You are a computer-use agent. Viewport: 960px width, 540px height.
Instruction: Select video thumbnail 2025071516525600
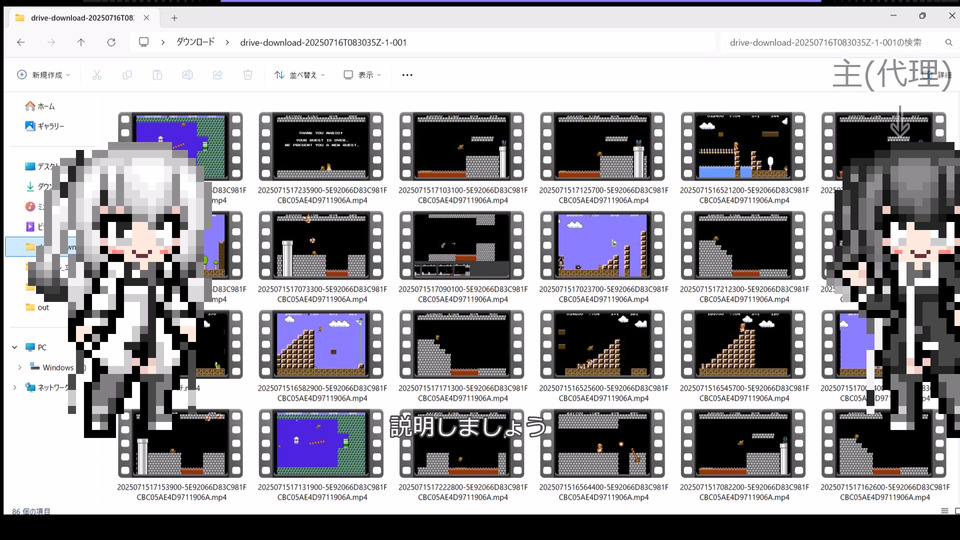[x=603, y=345]
